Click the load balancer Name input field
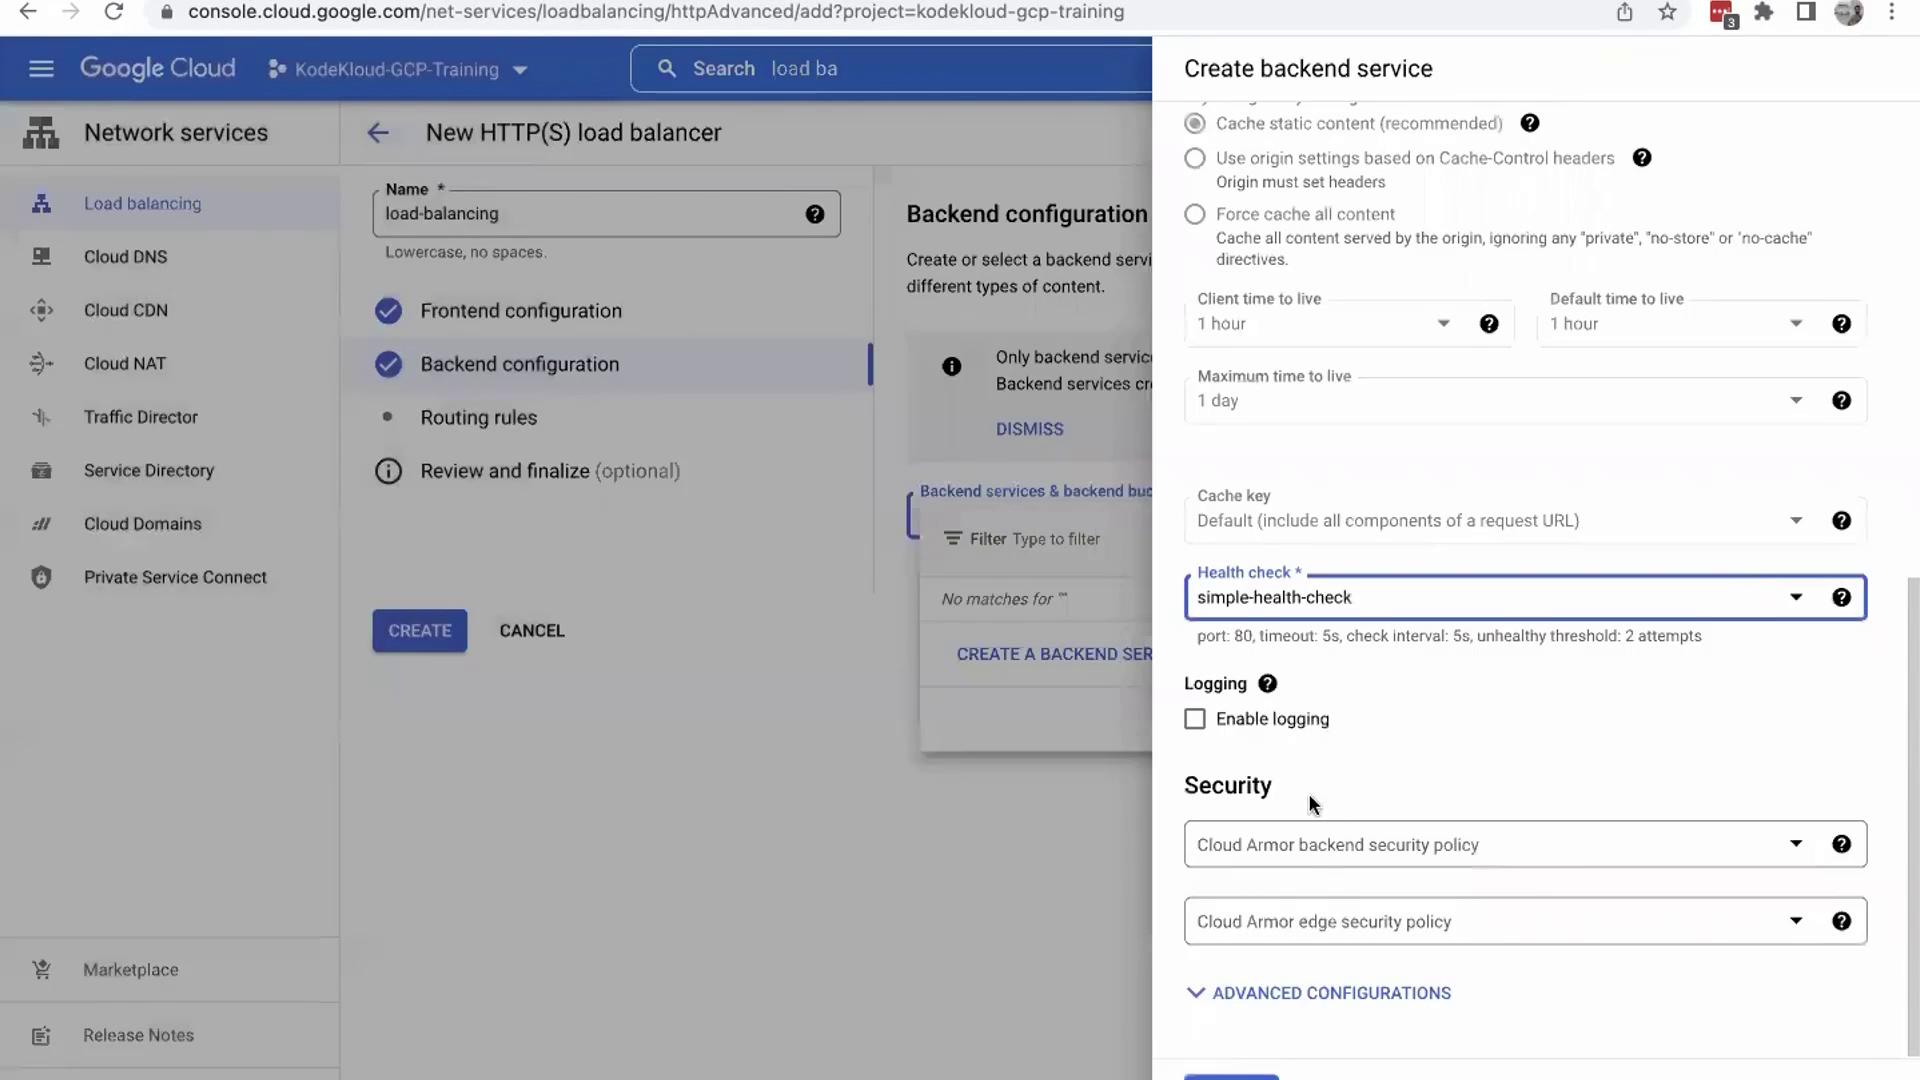 [590, 214]
